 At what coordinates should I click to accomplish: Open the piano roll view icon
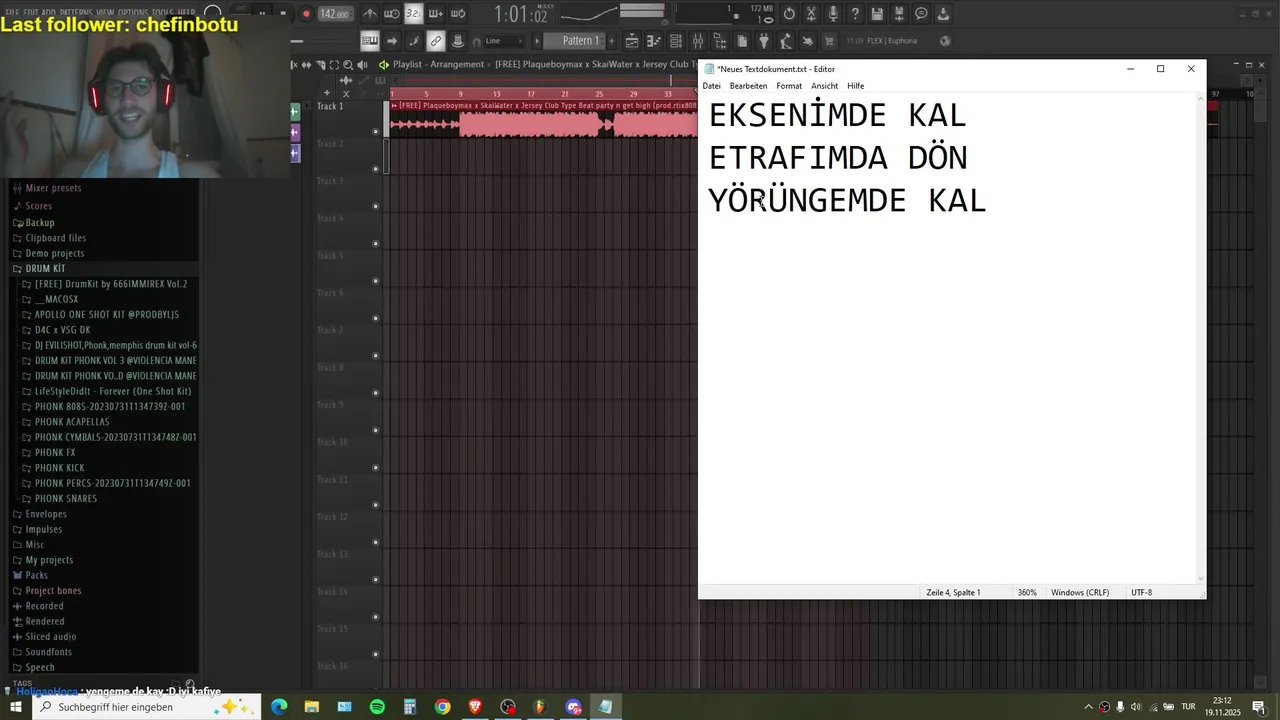654,41
